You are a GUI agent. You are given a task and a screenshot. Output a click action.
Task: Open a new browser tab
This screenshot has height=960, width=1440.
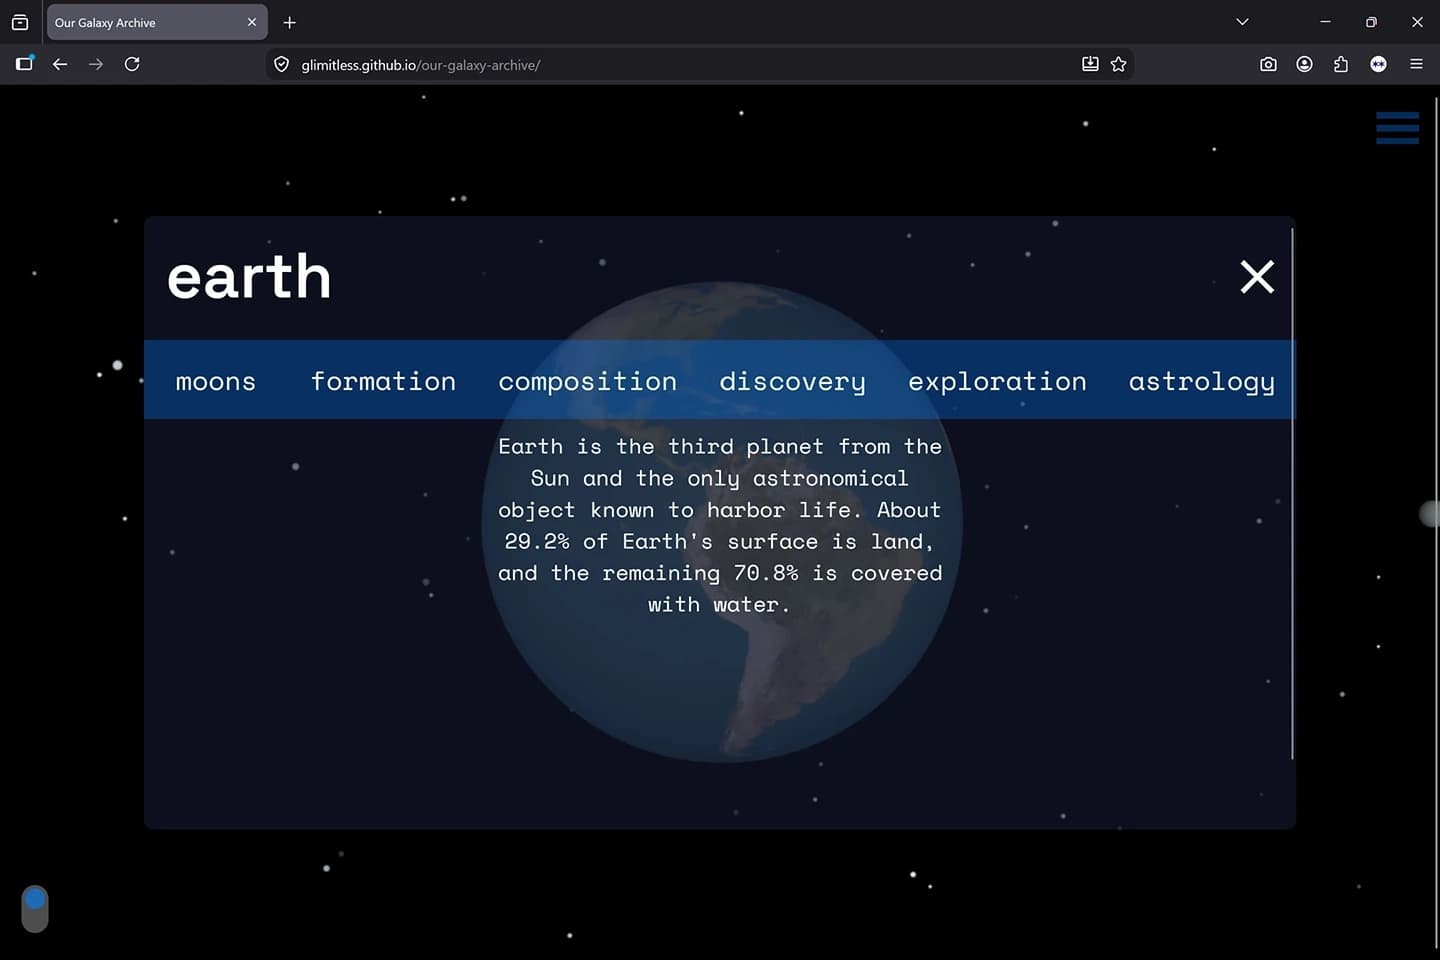click(290, 22)
